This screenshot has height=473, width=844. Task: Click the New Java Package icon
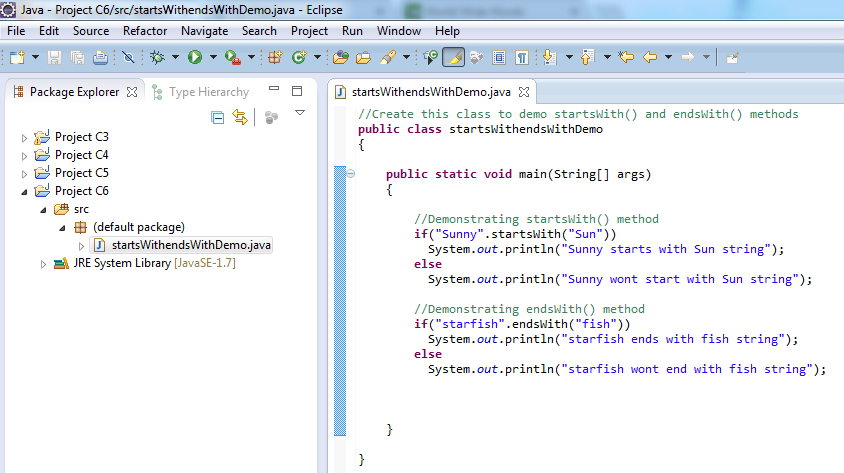click(276, 57)
